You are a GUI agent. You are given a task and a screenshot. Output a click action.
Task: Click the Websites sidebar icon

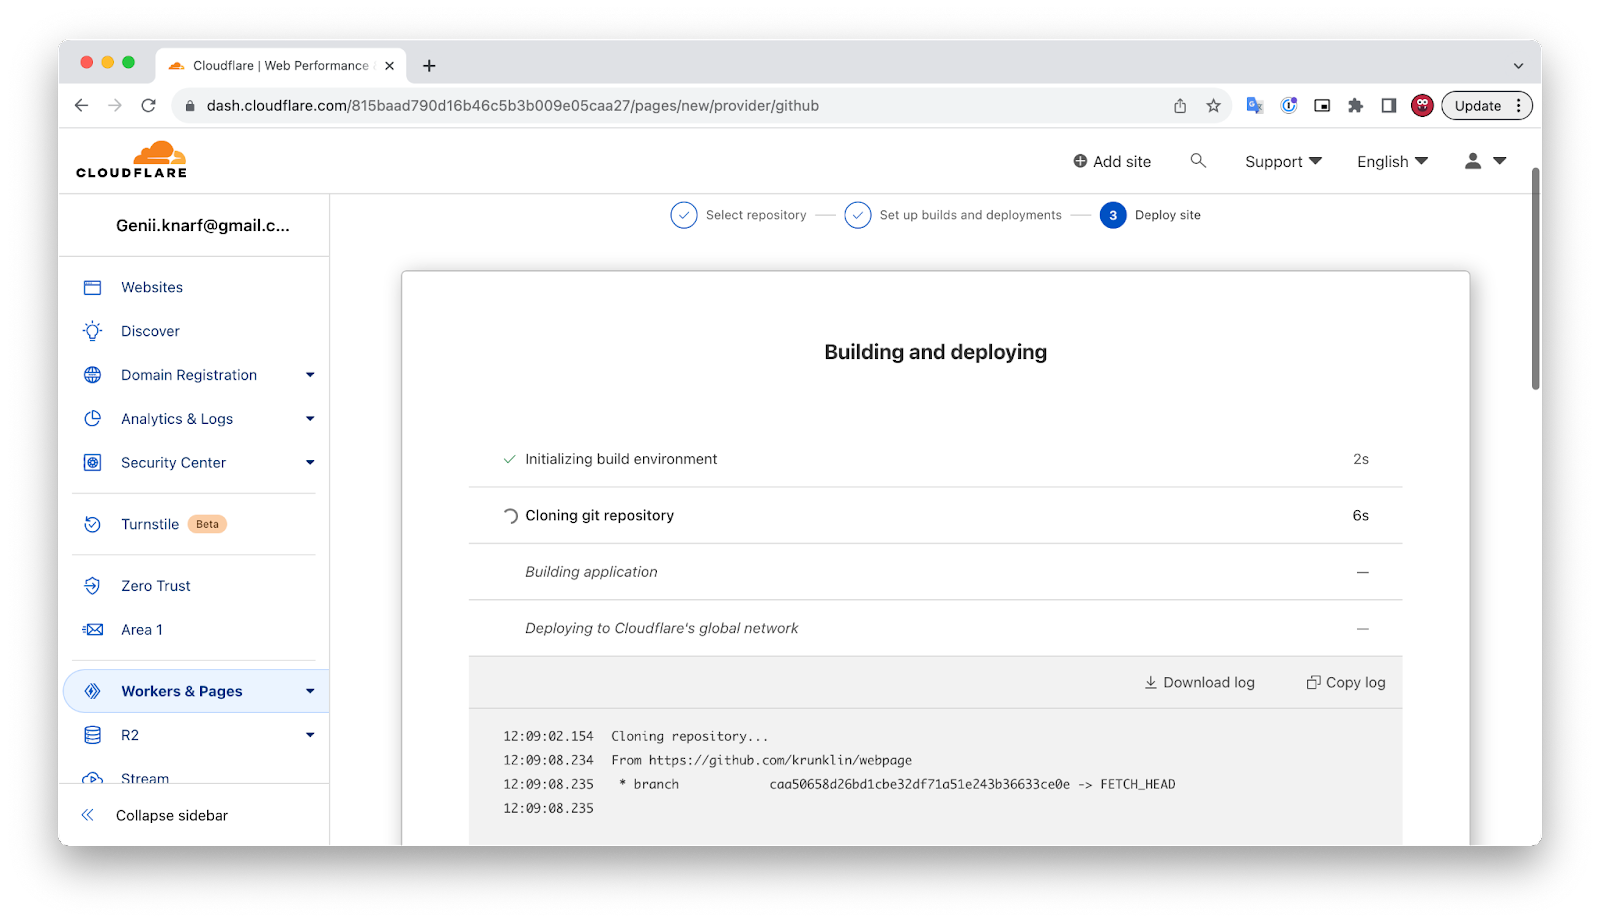click(93, 288)
